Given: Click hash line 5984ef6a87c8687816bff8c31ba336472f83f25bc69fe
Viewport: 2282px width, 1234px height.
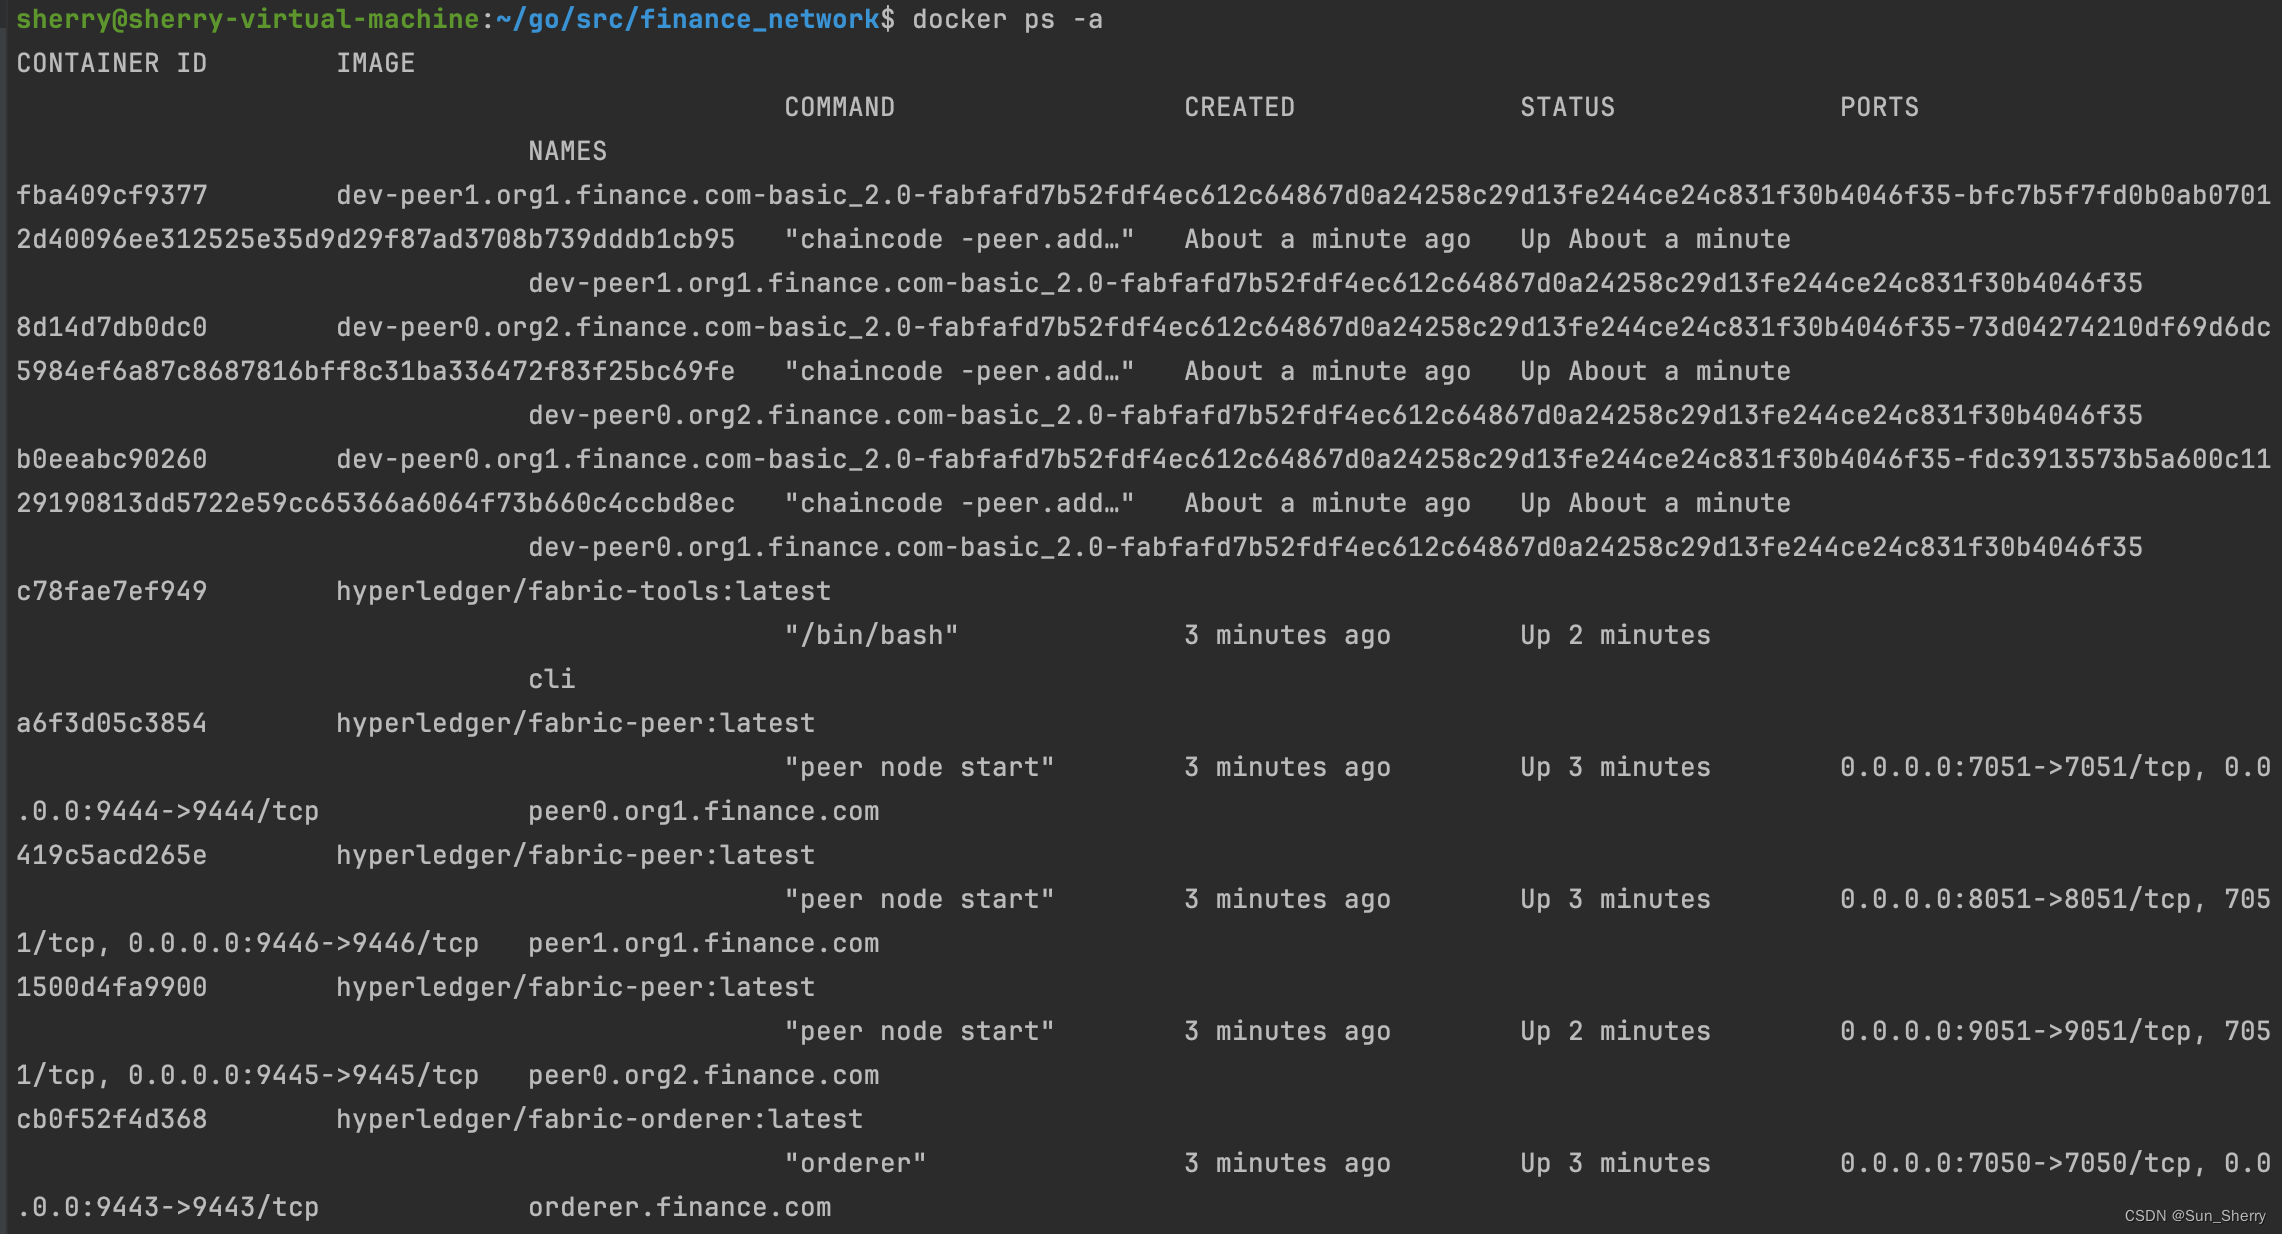Looking at the screenshot, I should [376, 372].
